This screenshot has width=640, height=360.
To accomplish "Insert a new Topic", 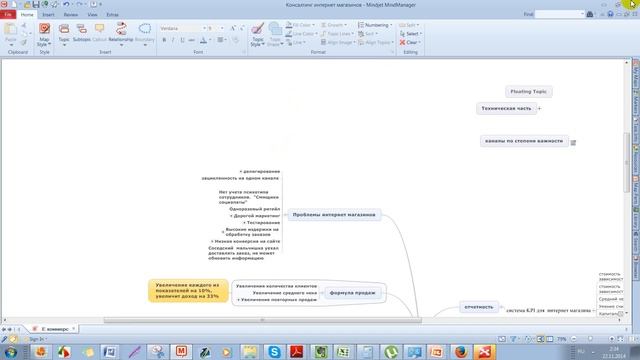I will pos(64,33).
